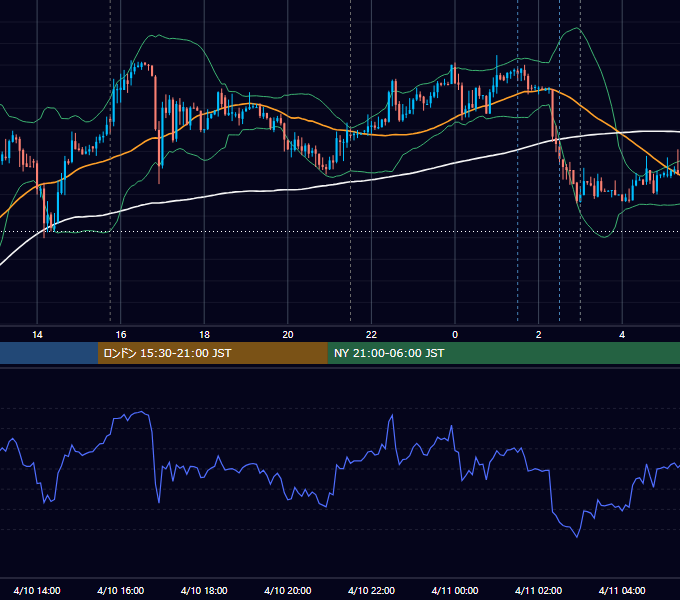Screen dimensions: 680x600
Task: Click the 0 hour axis label
Action: coord(455,335)
